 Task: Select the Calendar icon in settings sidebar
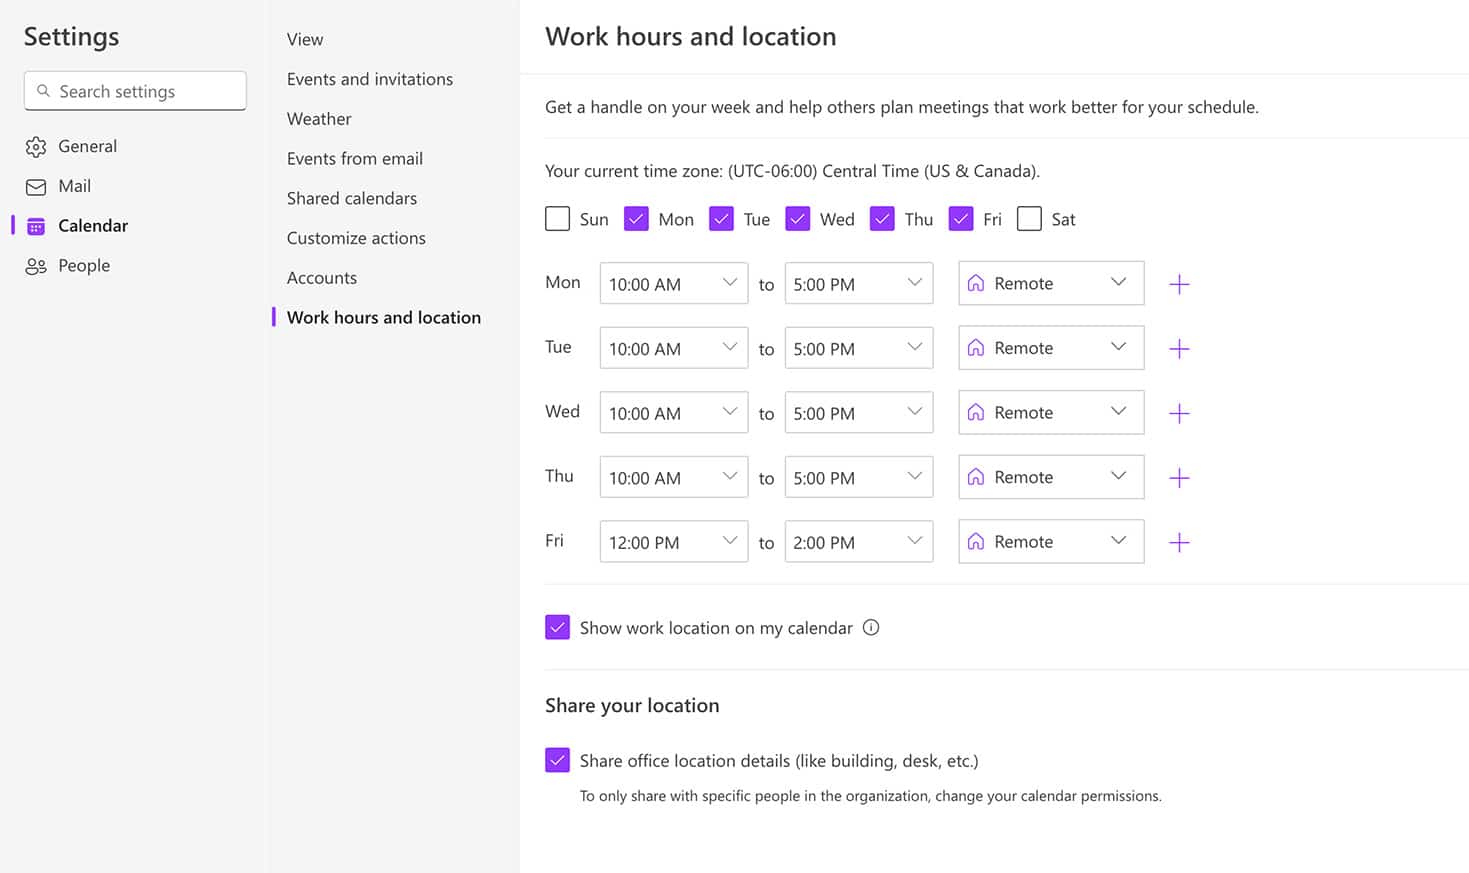point(36,226)
